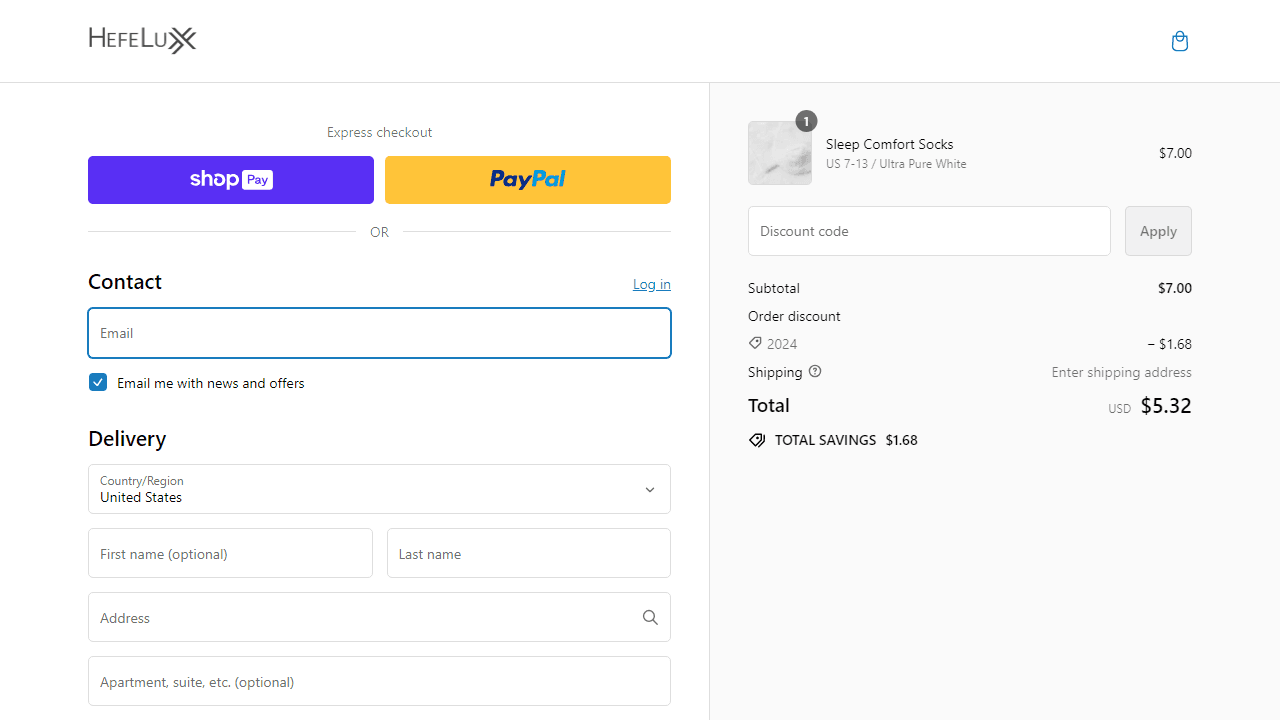Click the 2024 discount code label

(x=782, y=344)
